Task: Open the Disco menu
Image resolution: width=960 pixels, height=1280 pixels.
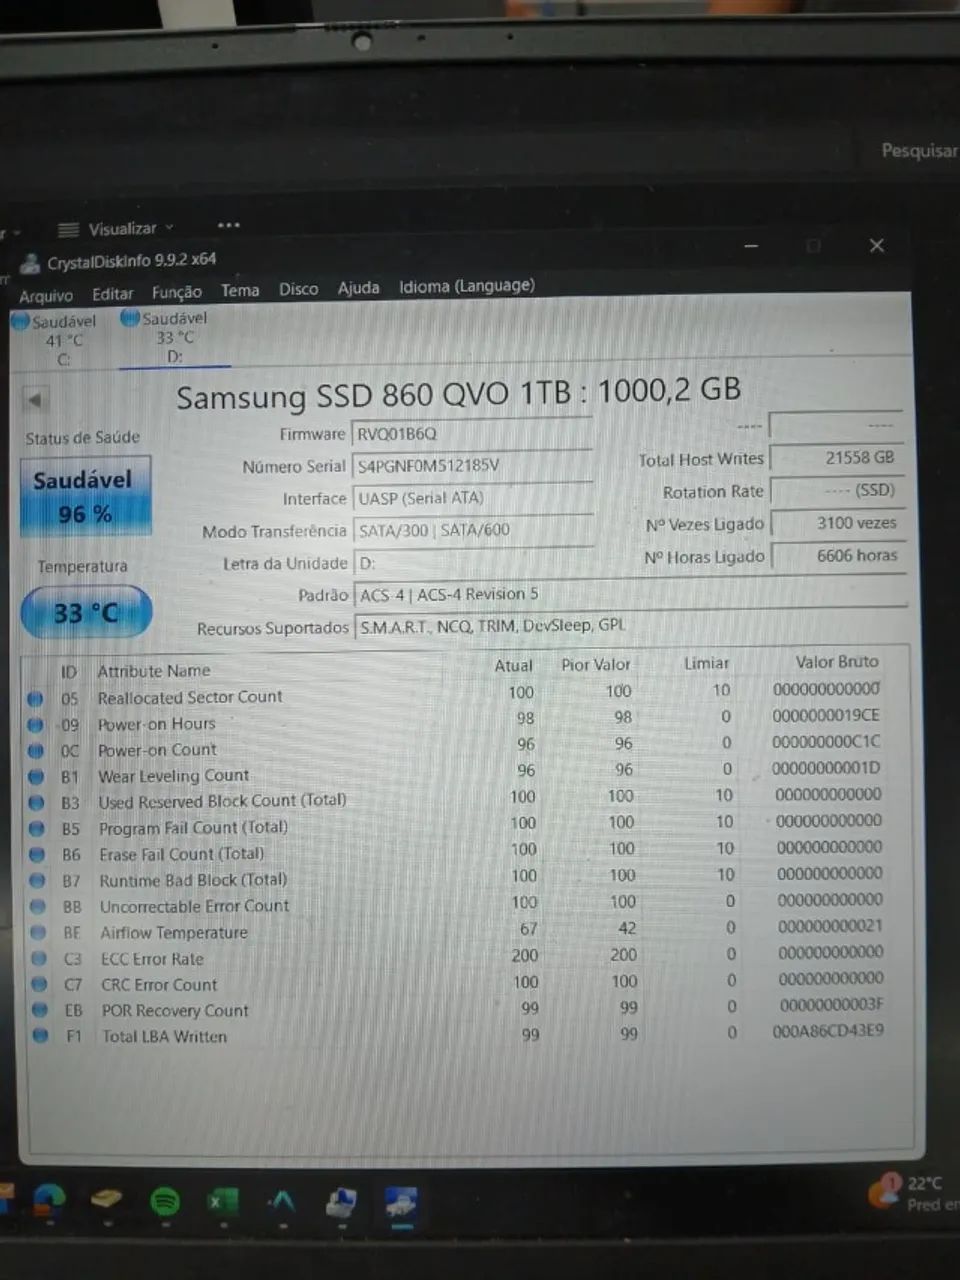Action: [x=298, y=289]
